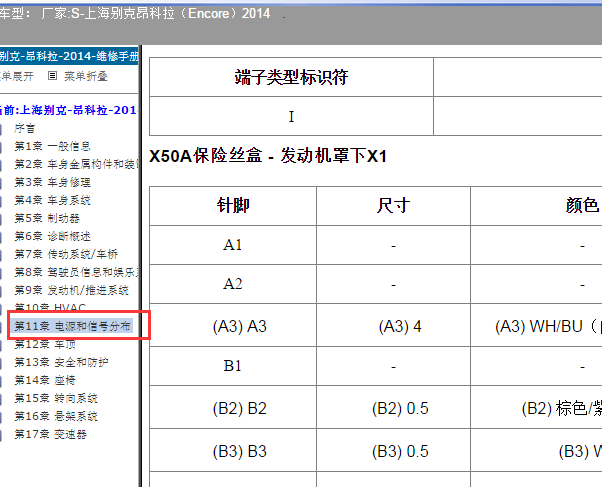Click the 尺寸 column header
This screenshot has width=602, height=487.
(x=394, y=206)
